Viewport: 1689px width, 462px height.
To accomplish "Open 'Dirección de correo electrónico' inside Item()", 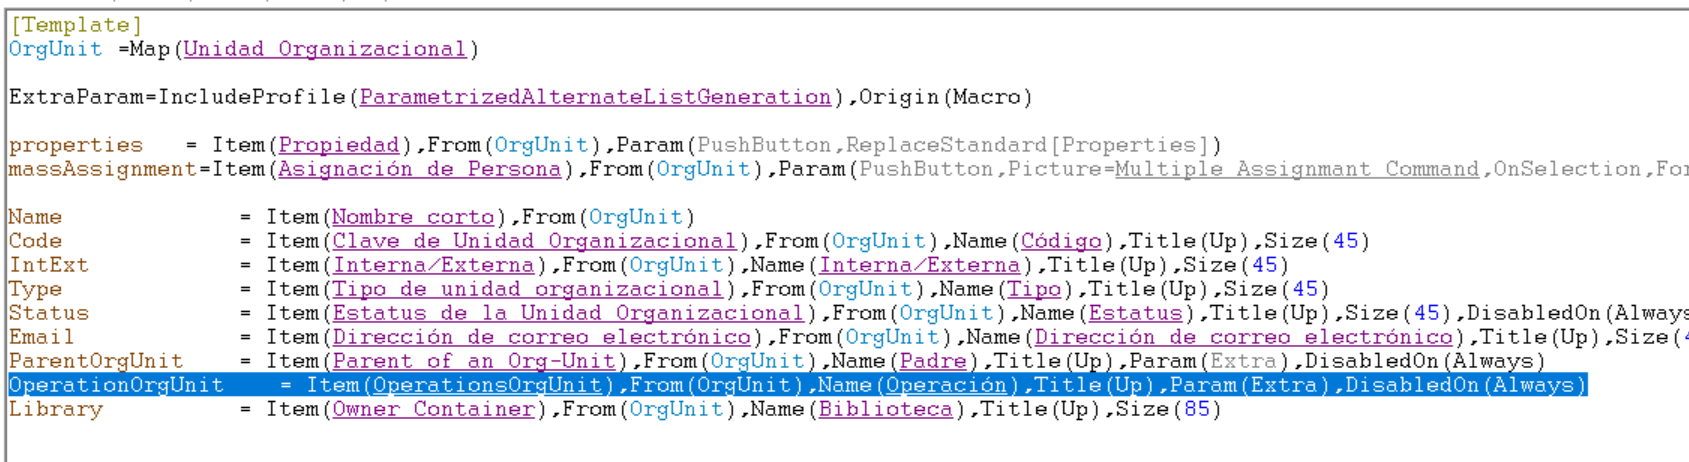I will tap(541, 337).
